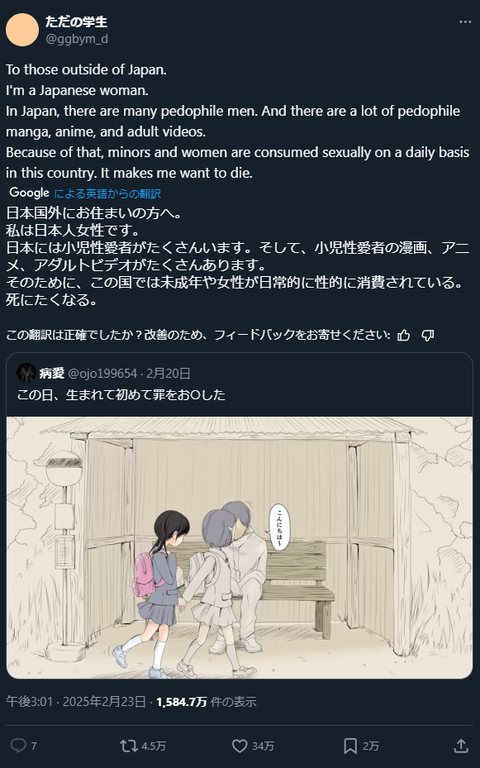Click the repost arrows icon
This screenshot has height=768, width=480.
tap(129, 745)
